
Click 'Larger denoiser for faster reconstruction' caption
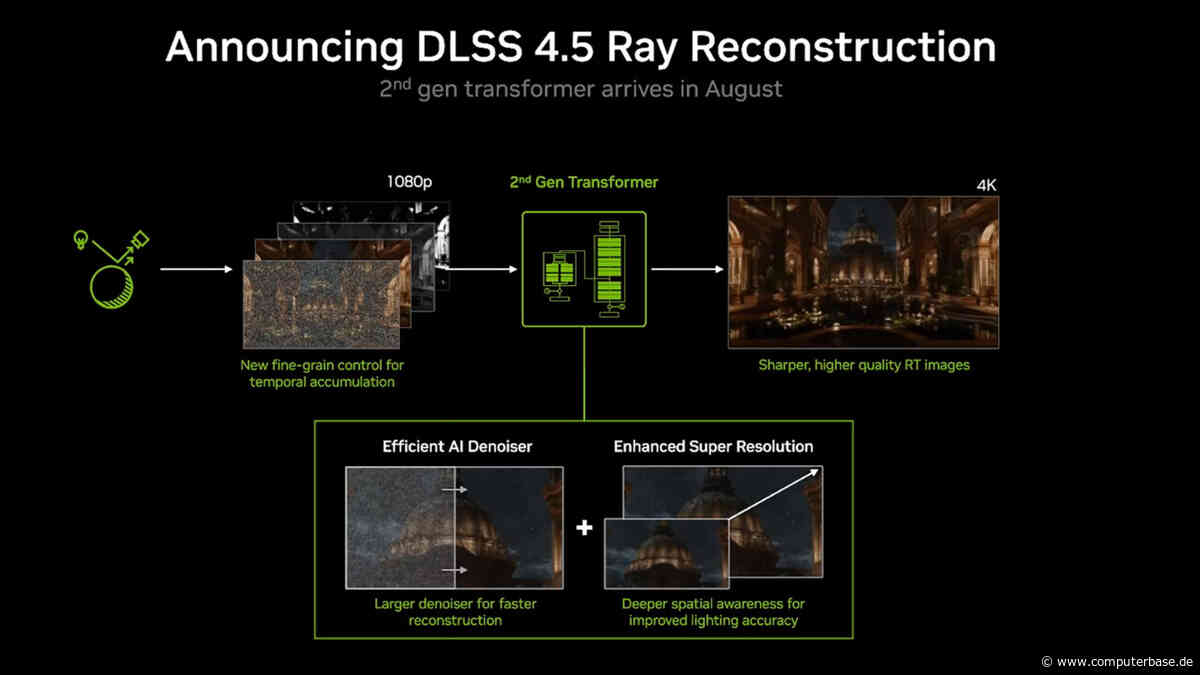(455, 612)
